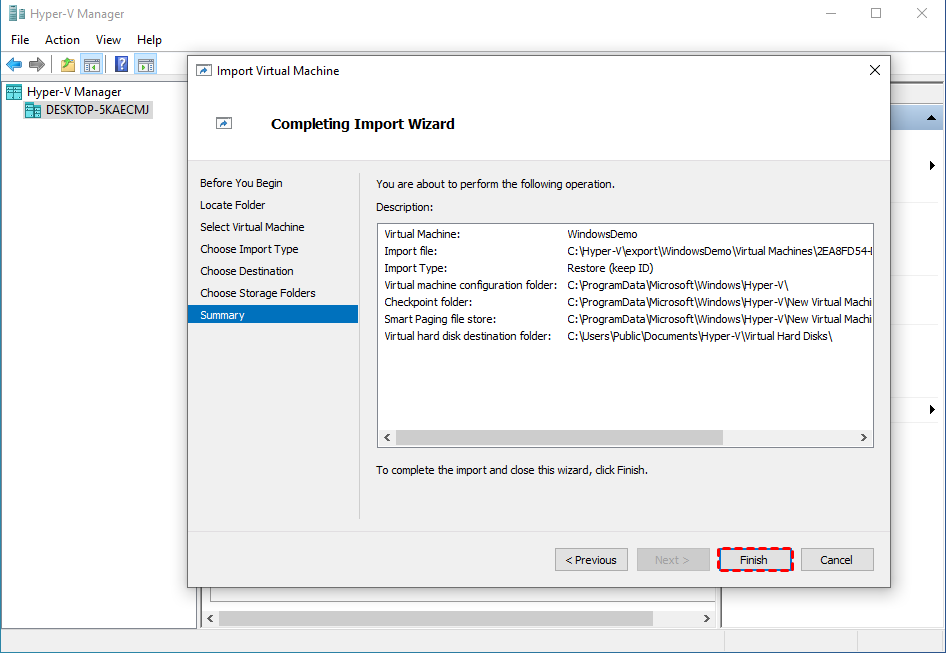The height and width of the screenshot is (653, 946).
Task: Click the Up One Level folder icon
Action: point(68,64)
